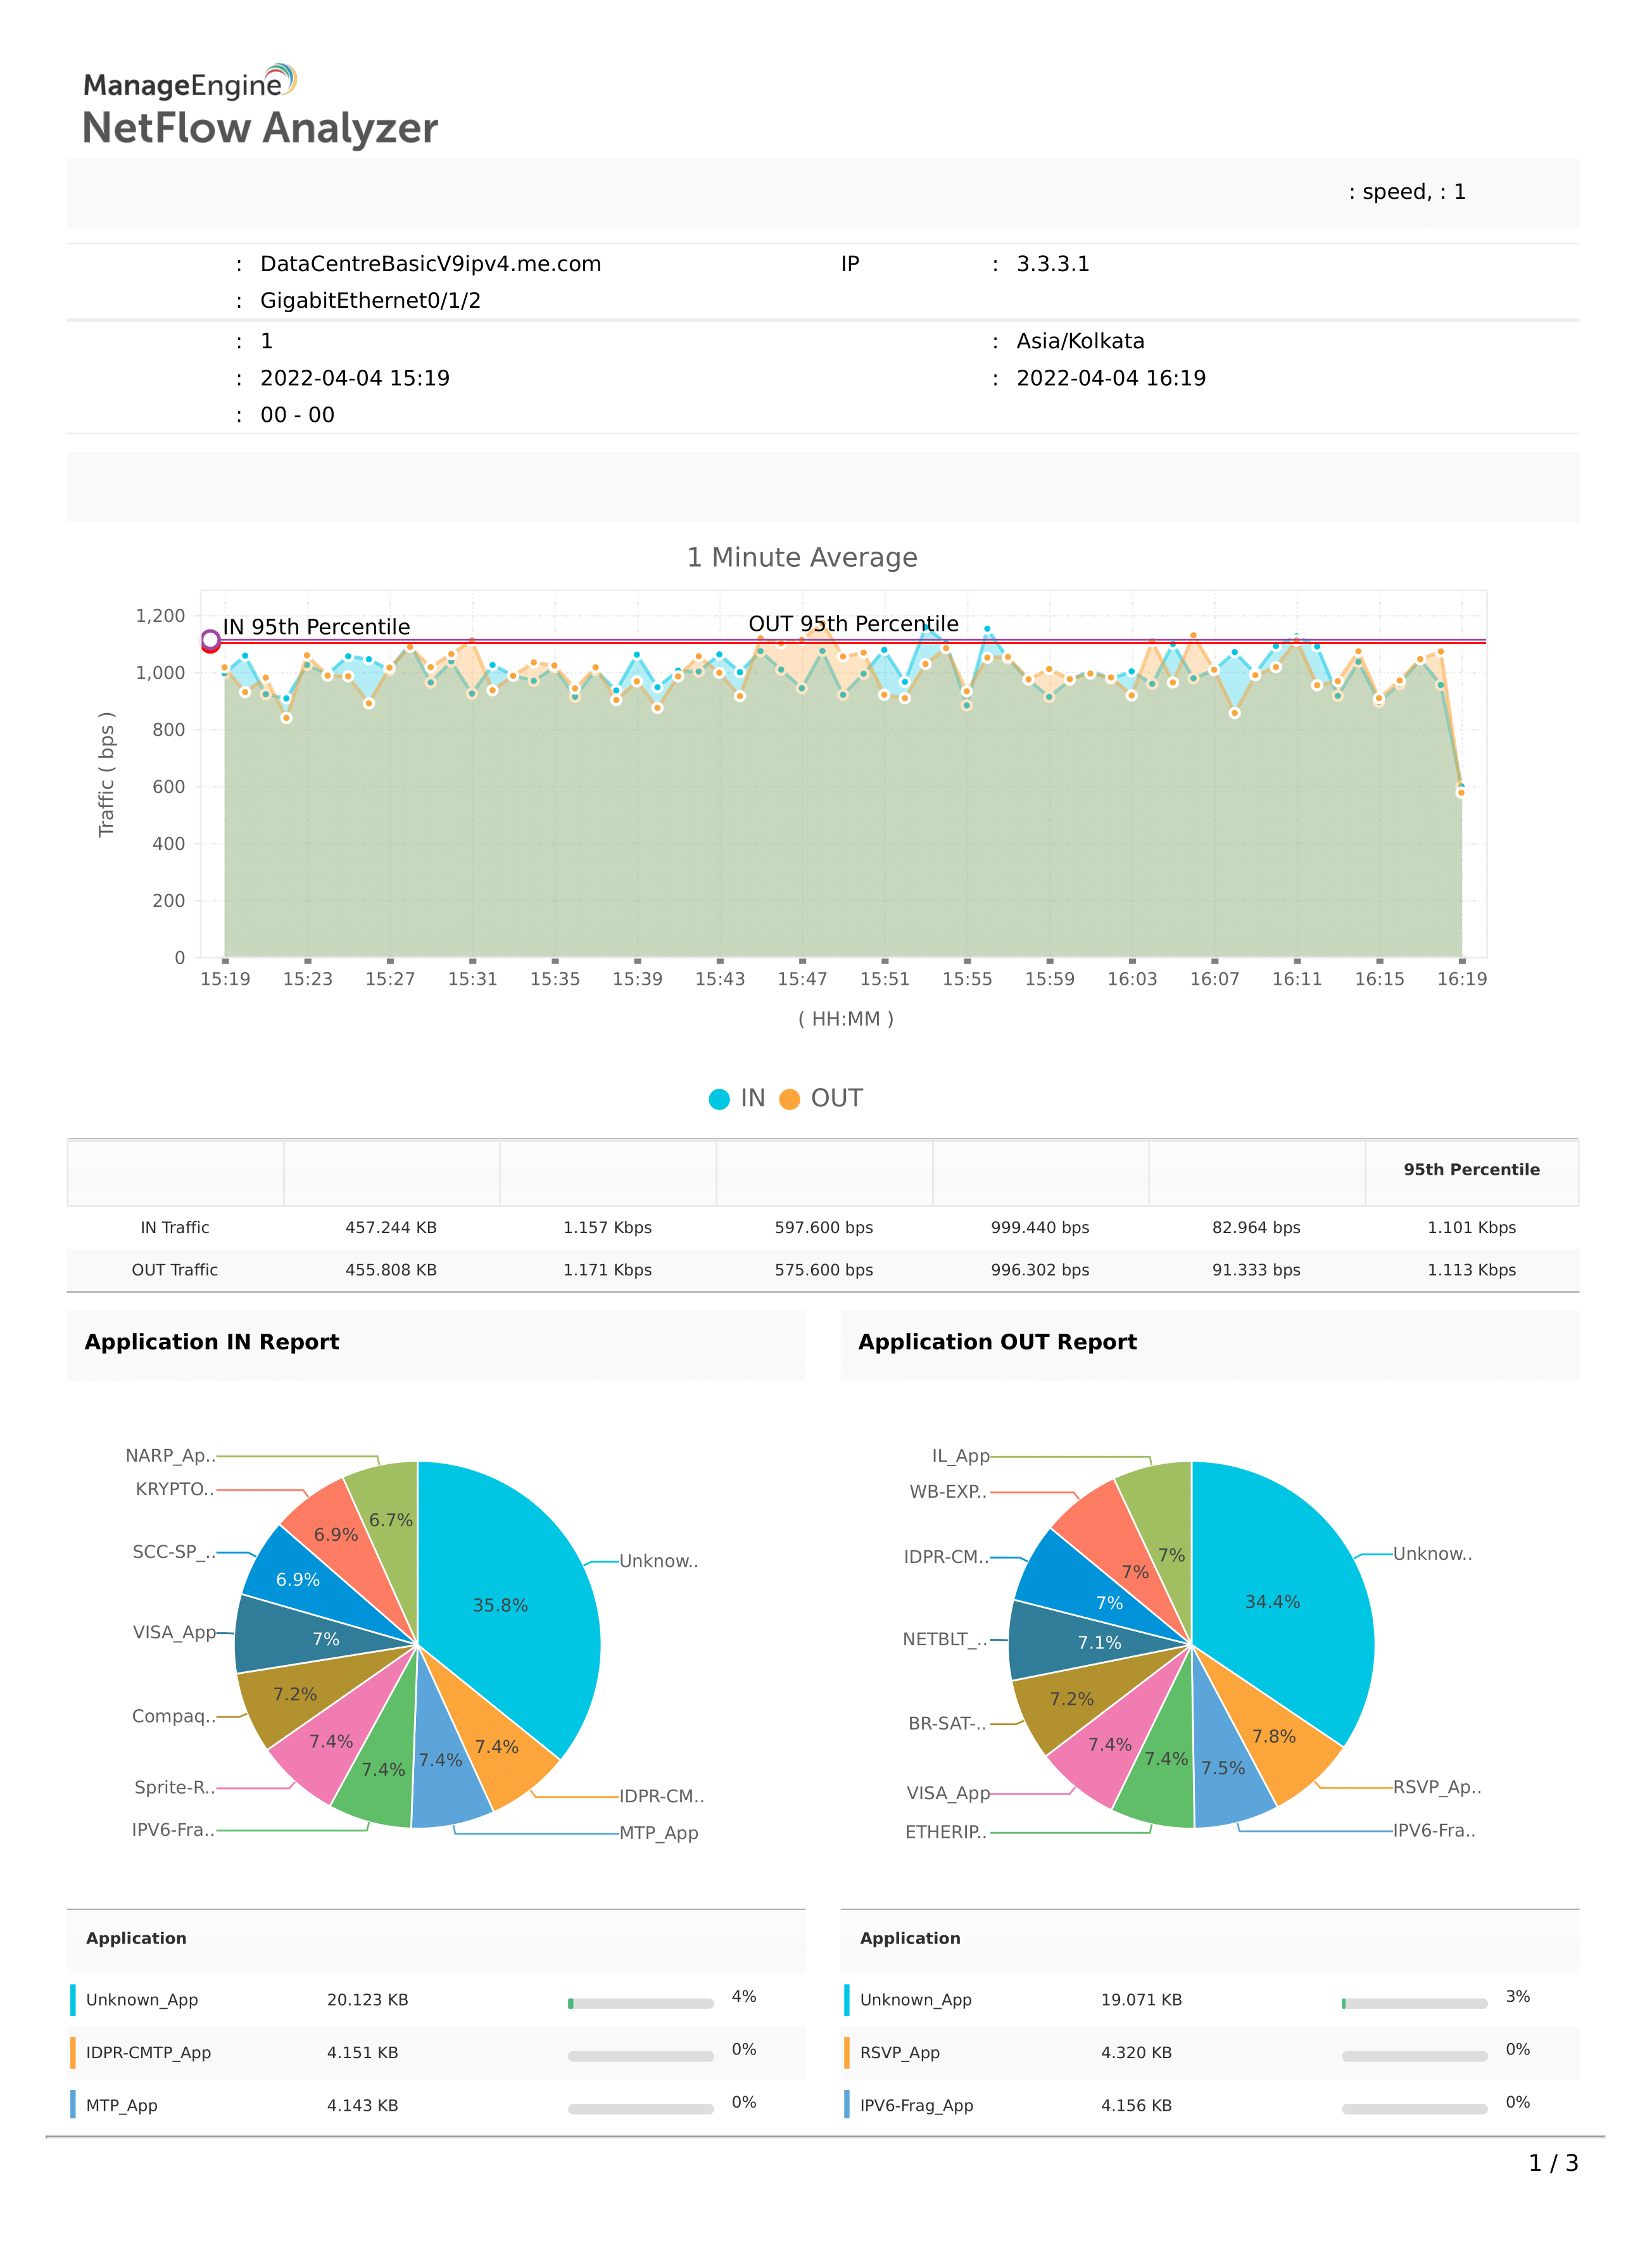Click the Application OUT Report header

tap(997, 1342)
